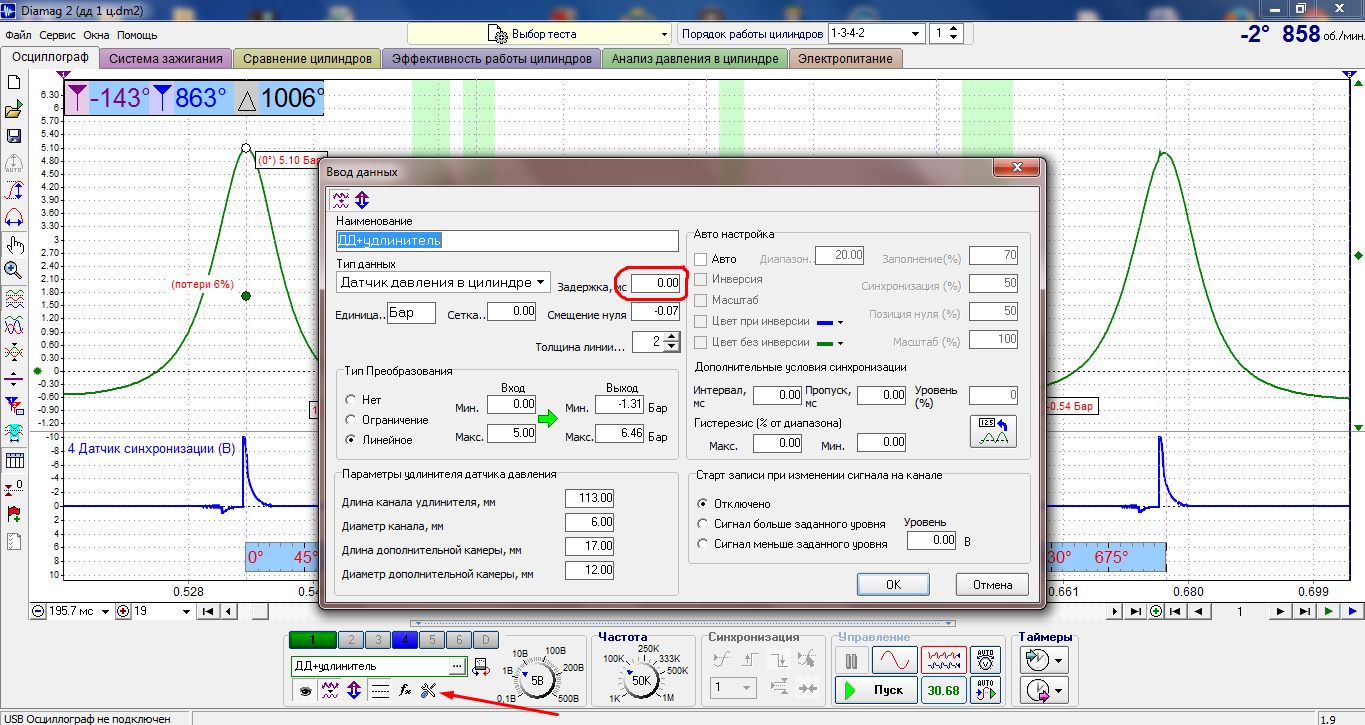Enable the Инверсия checkbox
1365x725 pixels.
click(x=700, y=280)
